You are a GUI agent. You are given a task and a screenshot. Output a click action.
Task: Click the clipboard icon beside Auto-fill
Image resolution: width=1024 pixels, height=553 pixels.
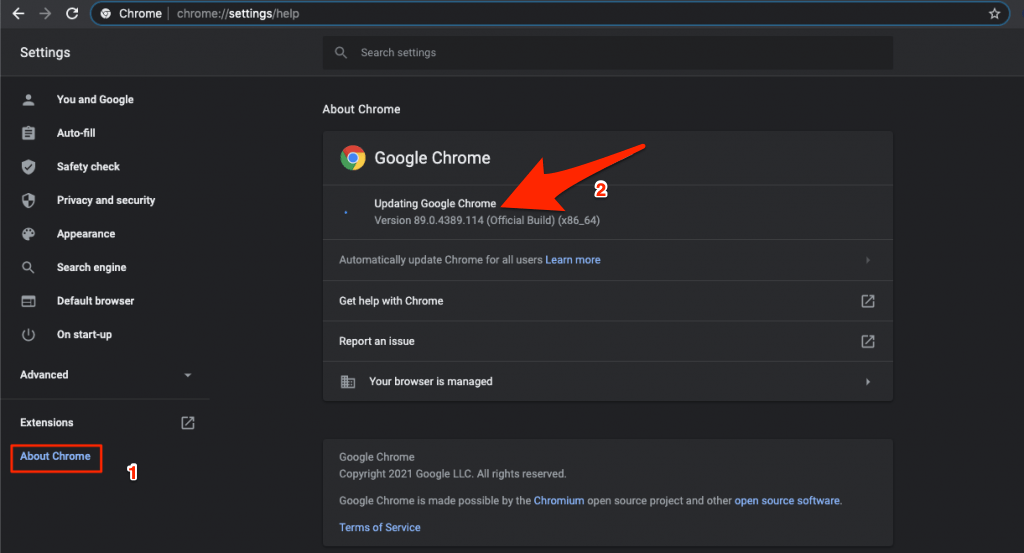(x=28, y=133)
